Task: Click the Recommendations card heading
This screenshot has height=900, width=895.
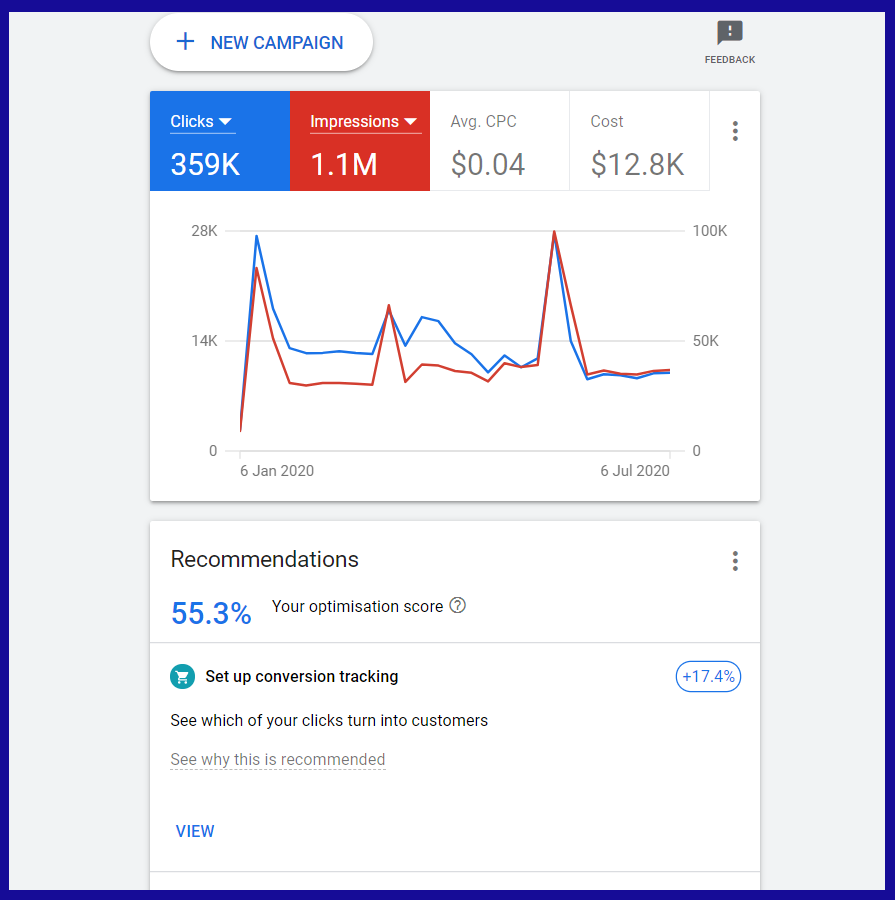Action: click(265, 559)
